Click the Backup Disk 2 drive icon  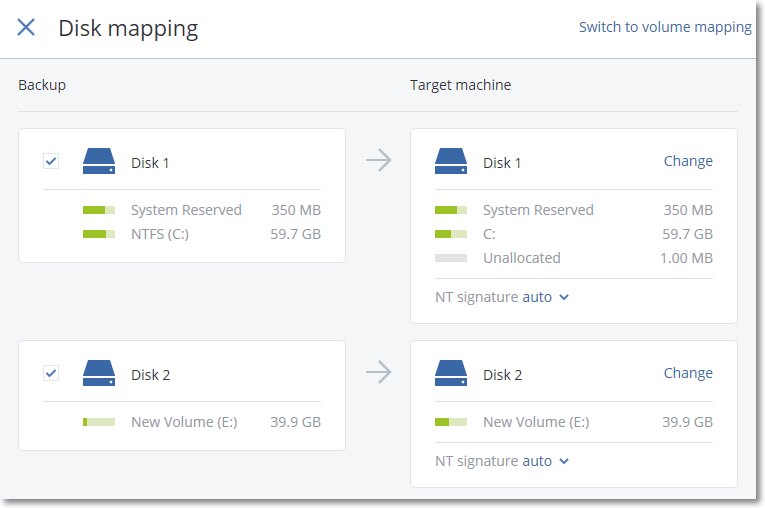99,374
